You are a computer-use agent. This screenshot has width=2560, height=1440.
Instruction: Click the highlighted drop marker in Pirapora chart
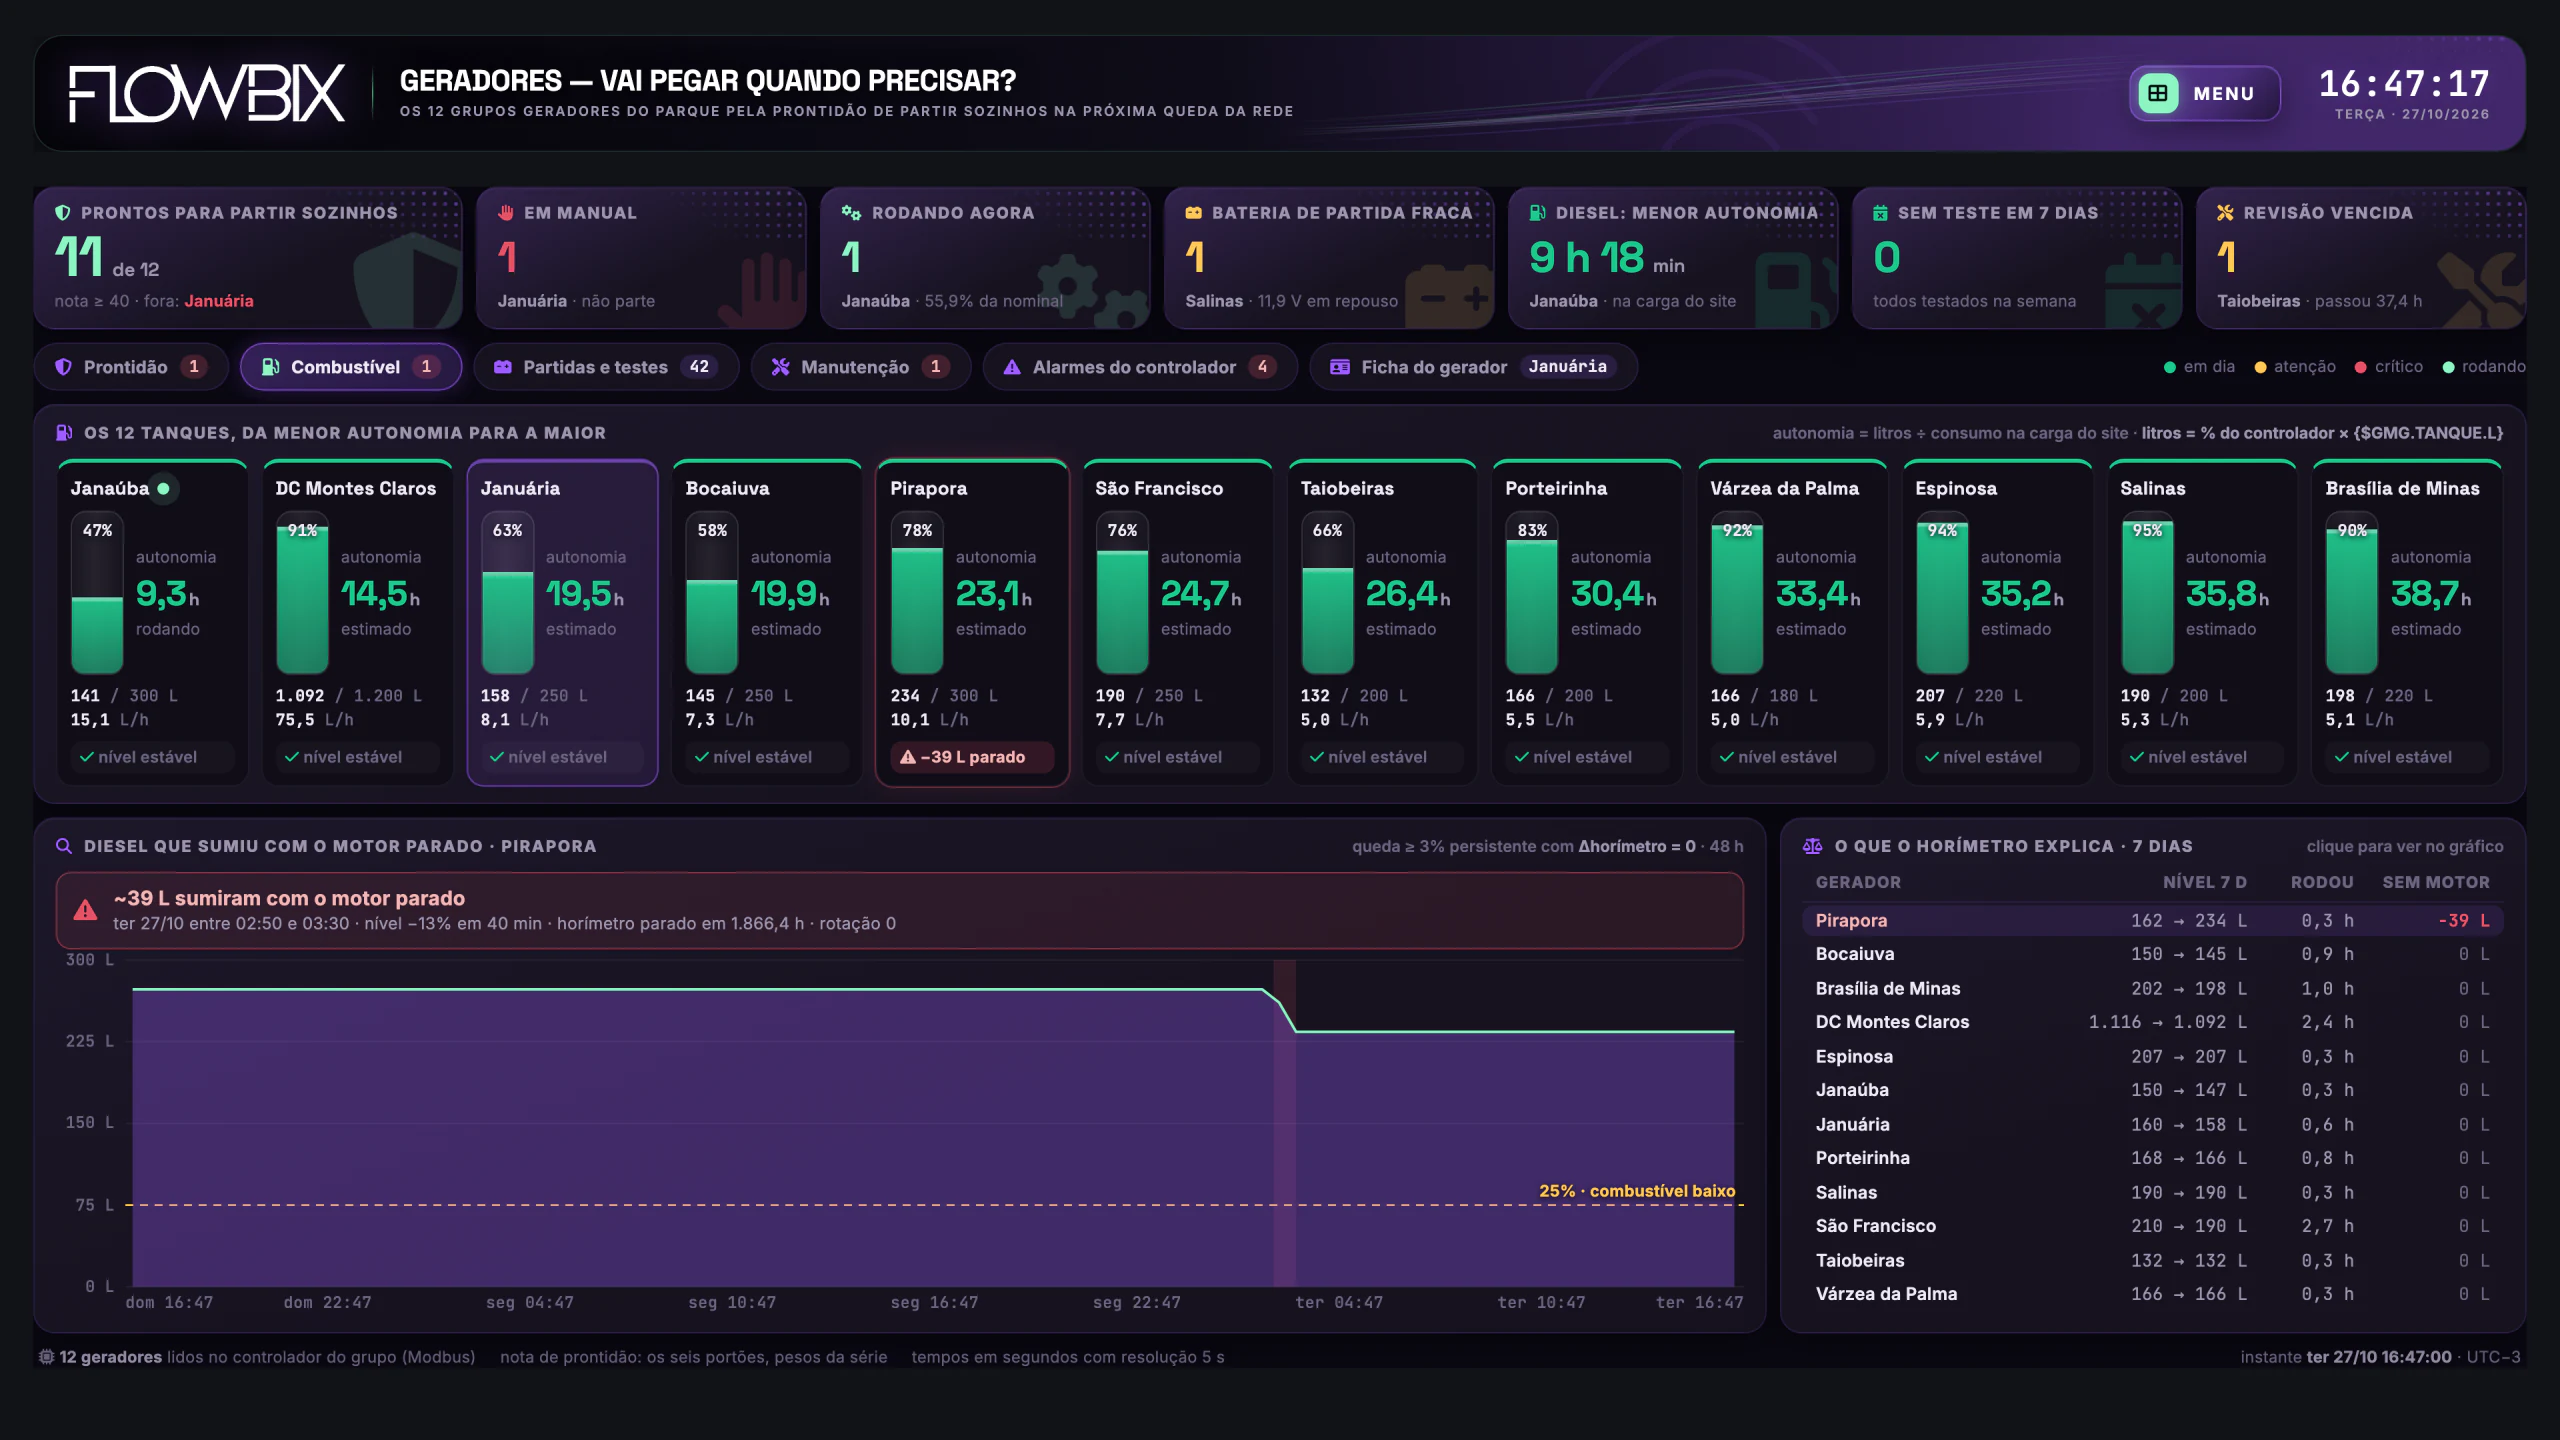click(x=1284, y=1123)
